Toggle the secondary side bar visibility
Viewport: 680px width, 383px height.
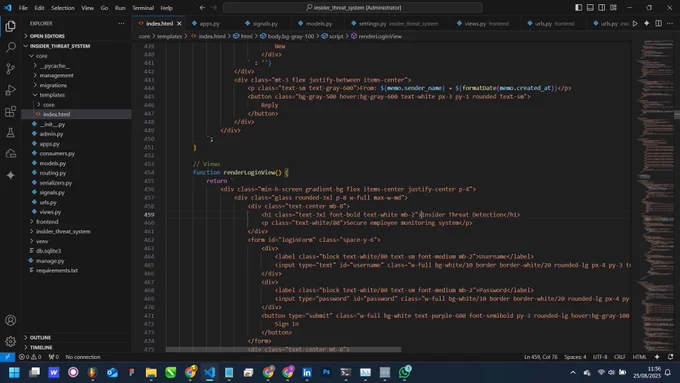coord(602,7)
